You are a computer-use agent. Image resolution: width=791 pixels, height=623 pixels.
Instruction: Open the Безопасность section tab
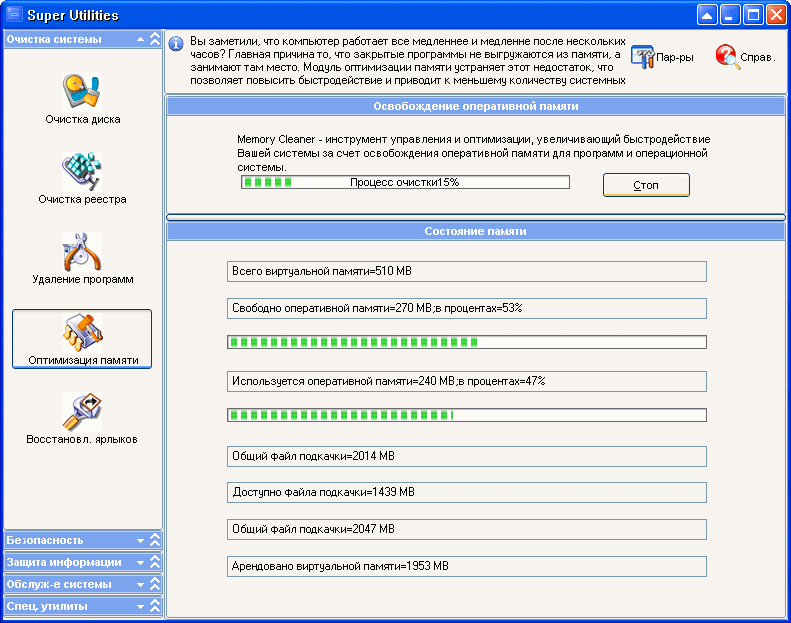click(x=83, y=540)
